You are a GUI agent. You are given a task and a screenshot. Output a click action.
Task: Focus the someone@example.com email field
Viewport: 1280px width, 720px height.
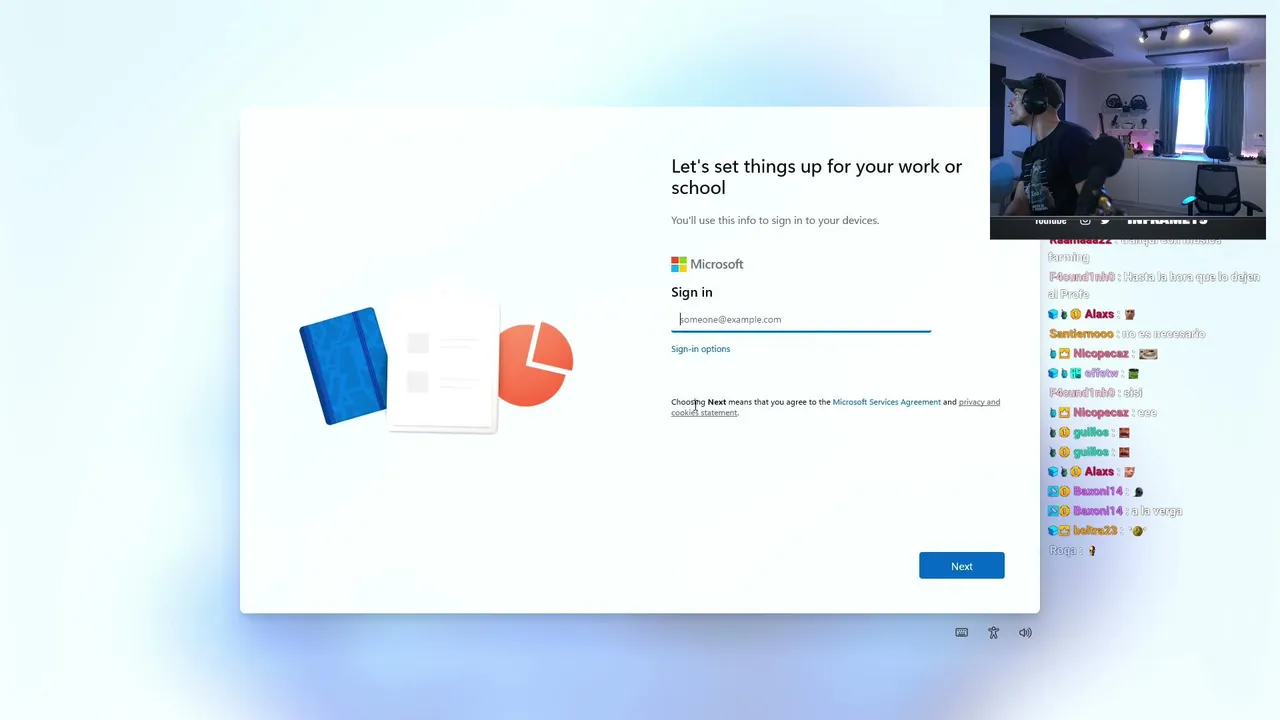click(x=801, y=319)
